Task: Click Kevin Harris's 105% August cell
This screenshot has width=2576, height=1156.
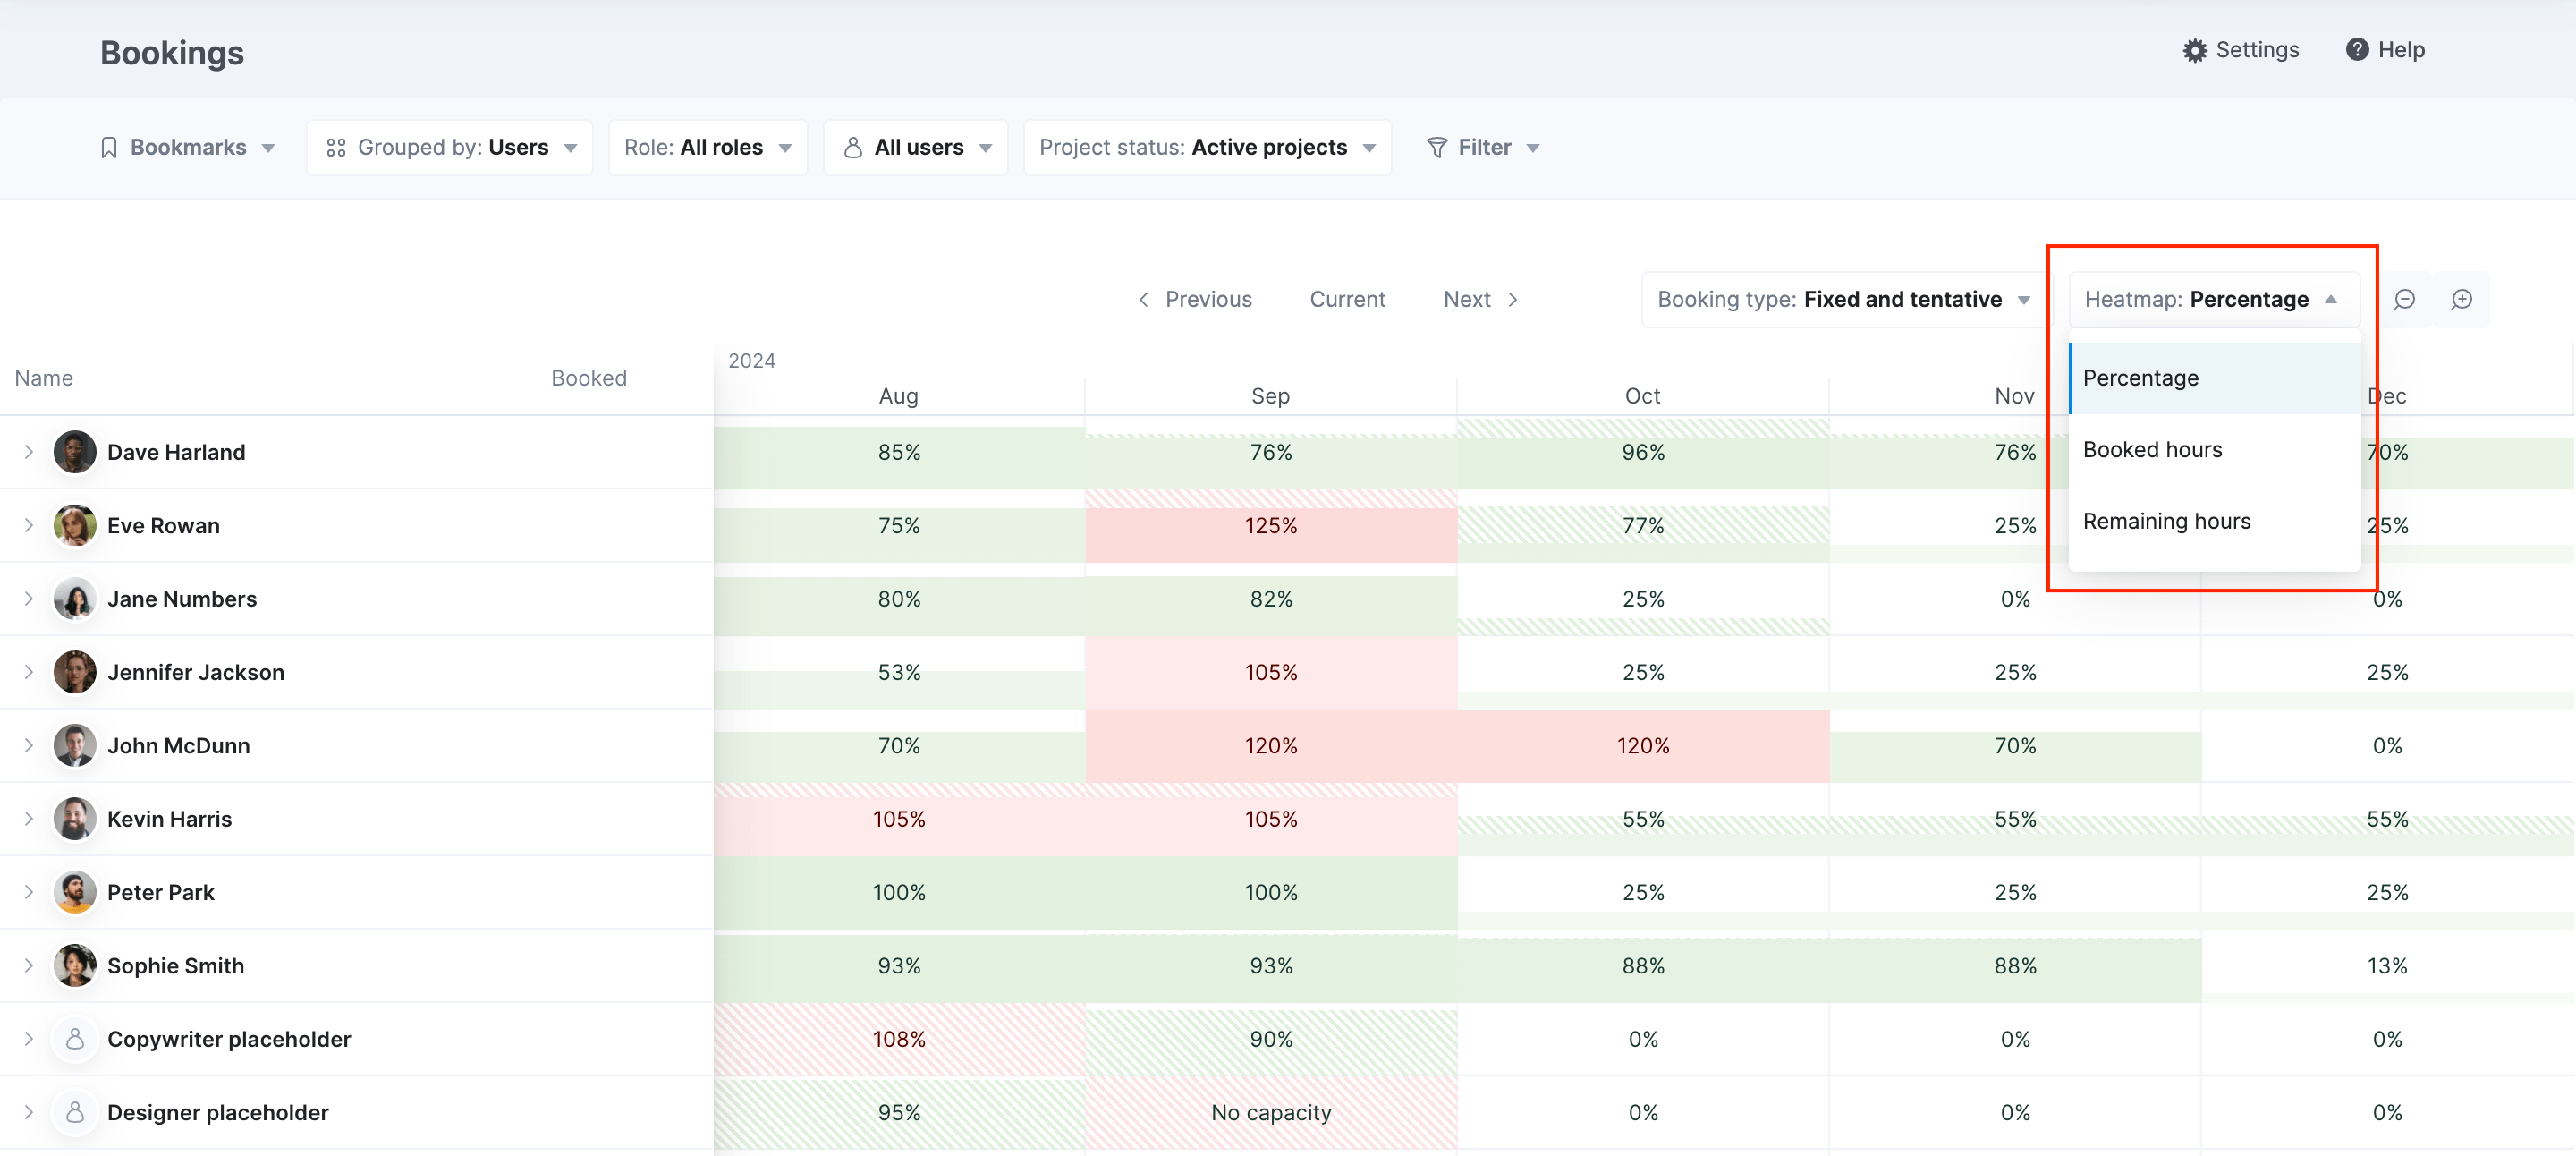Action: 899,819
